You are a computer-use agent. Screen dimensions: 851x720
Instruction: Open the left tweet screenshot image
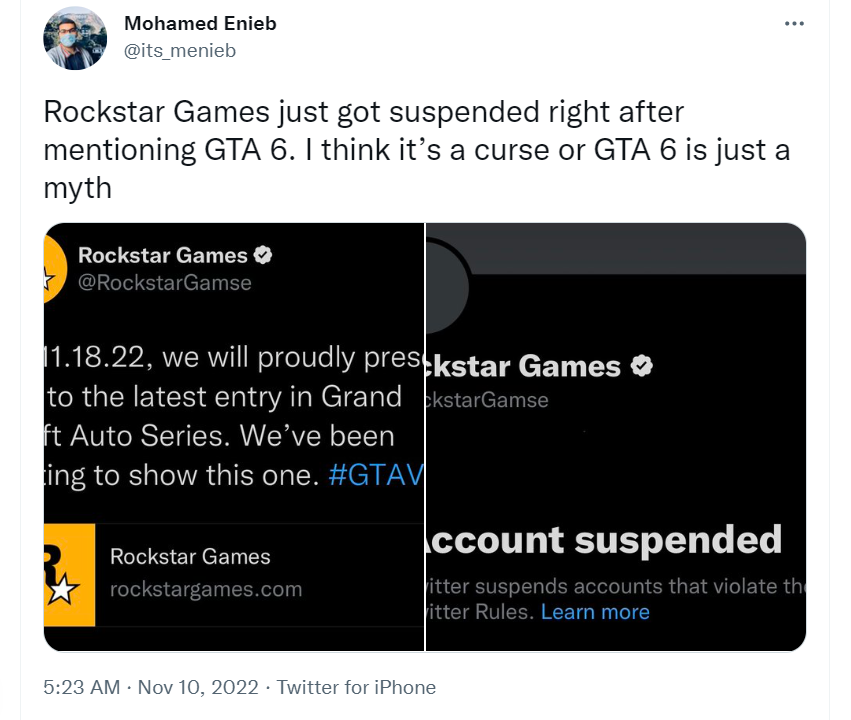(x=234, y=437)
